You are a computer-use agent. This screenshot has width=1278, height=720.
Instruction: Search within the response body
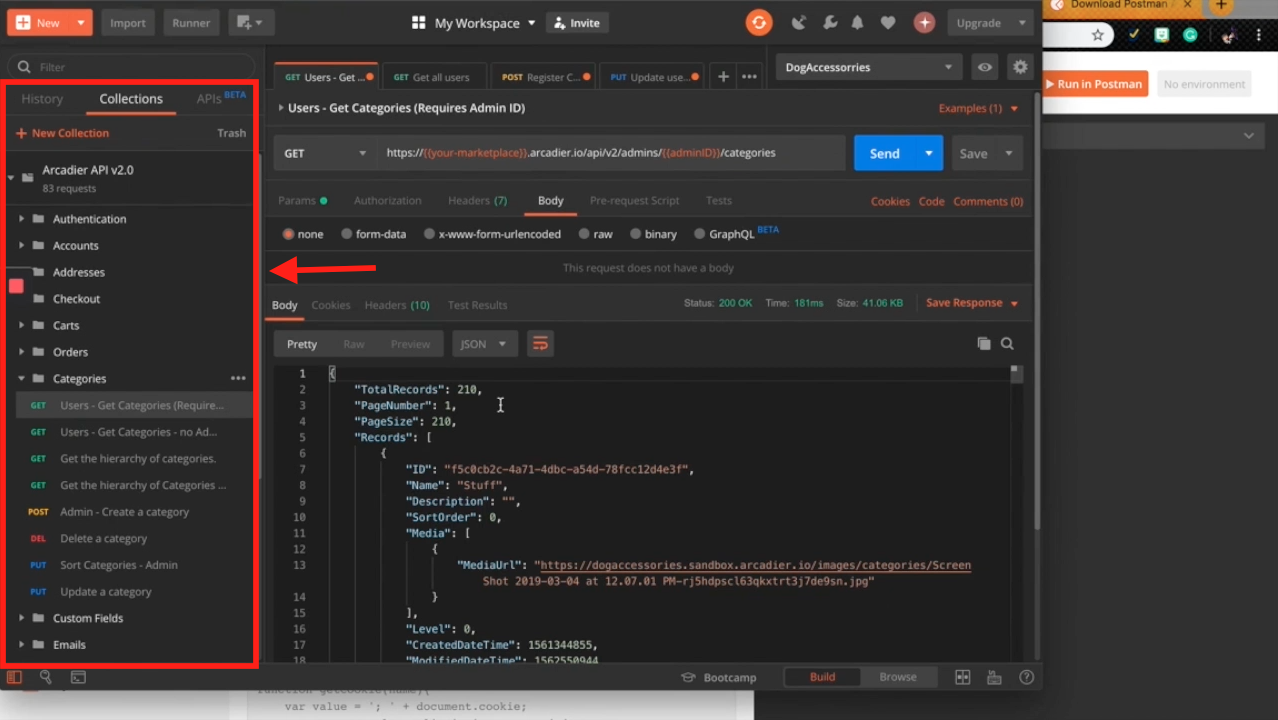click(1007, 343)
